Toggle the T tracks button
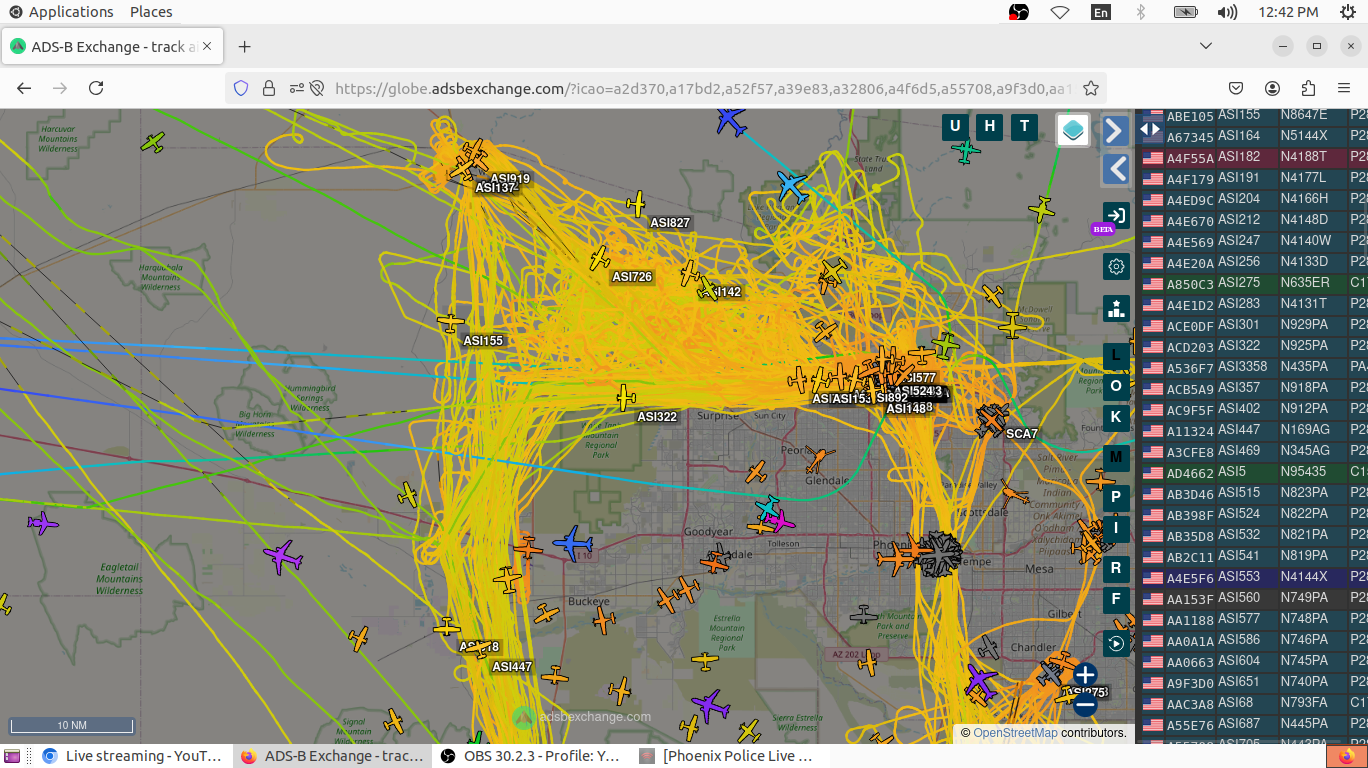 pos(1024,126)
